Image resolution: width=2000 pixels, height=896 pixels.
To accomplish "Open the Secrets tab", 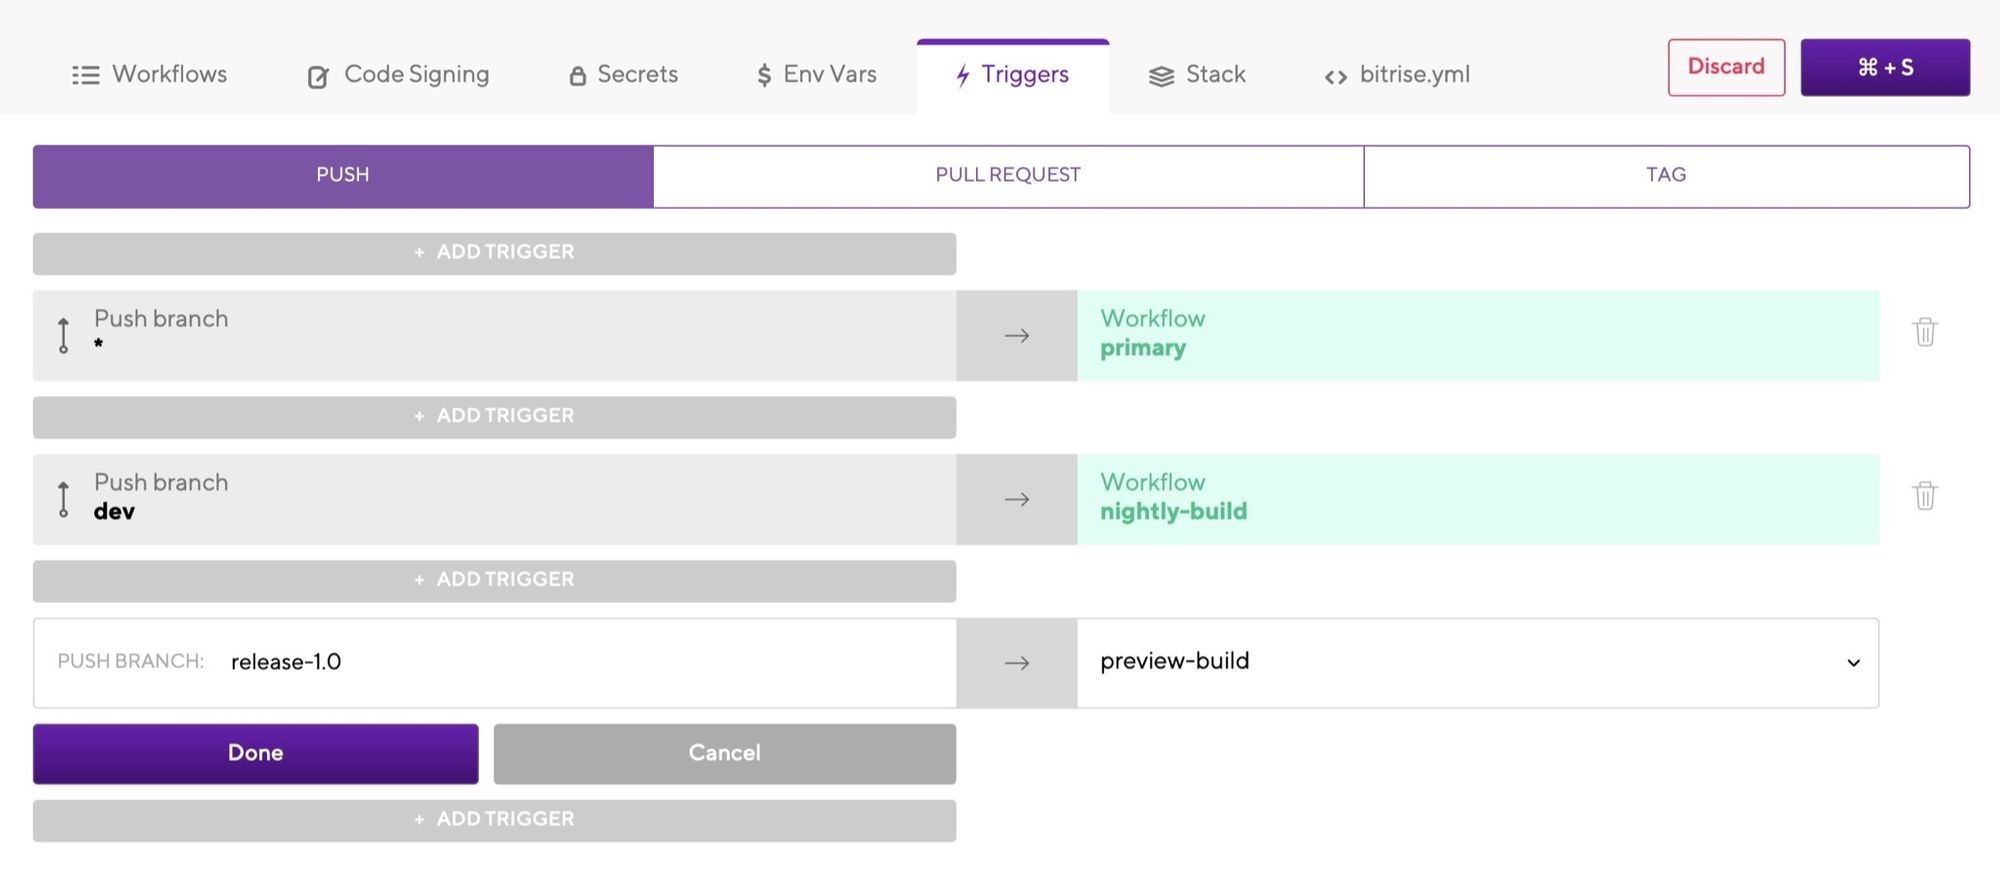I will tap(623, 75).
